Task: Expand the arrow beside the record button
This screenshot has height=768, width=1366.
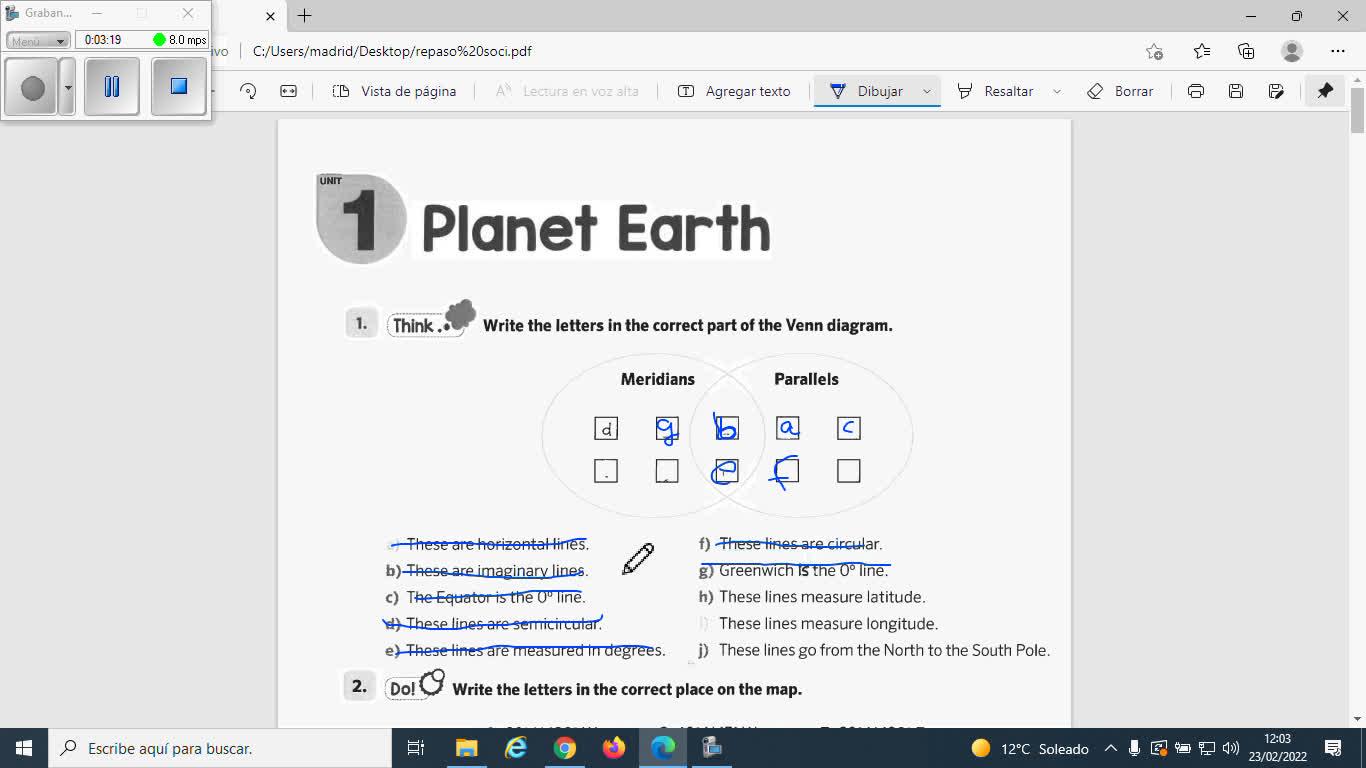Action: click(67, 87)
